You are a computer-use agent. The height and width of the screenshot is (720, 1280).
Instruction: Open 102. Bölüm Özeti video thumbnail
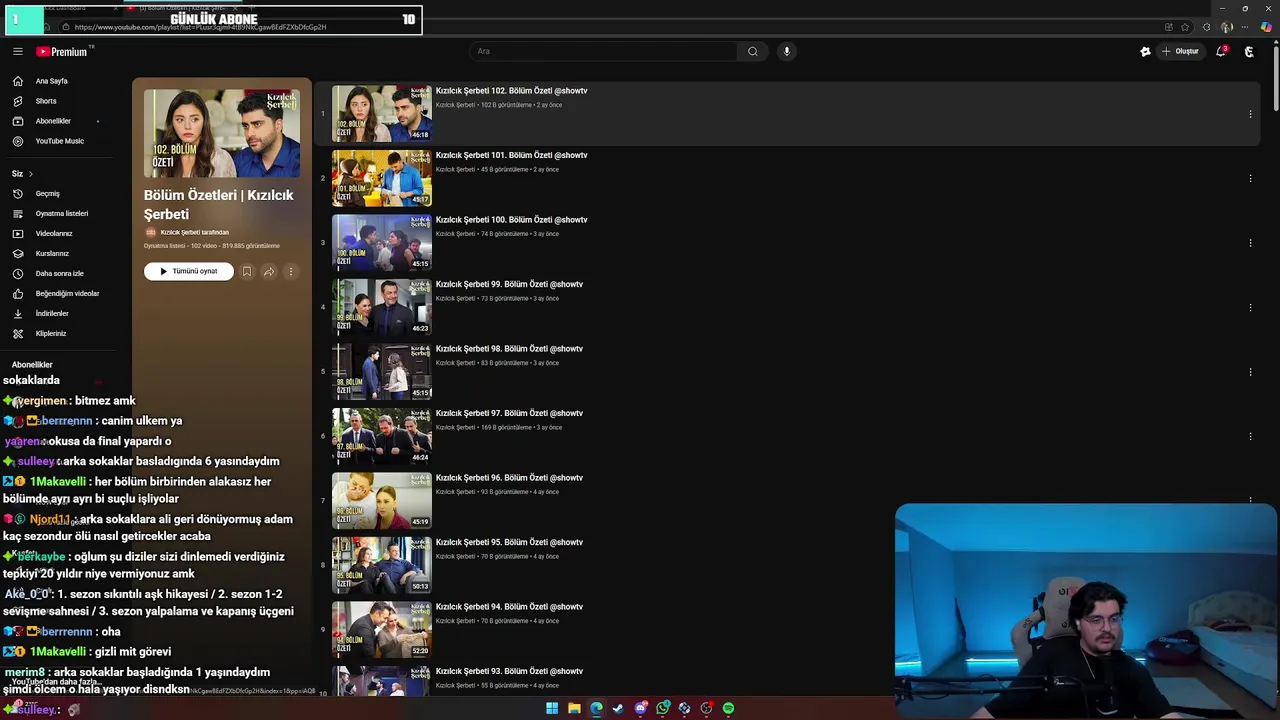click(x=382, y=113)
